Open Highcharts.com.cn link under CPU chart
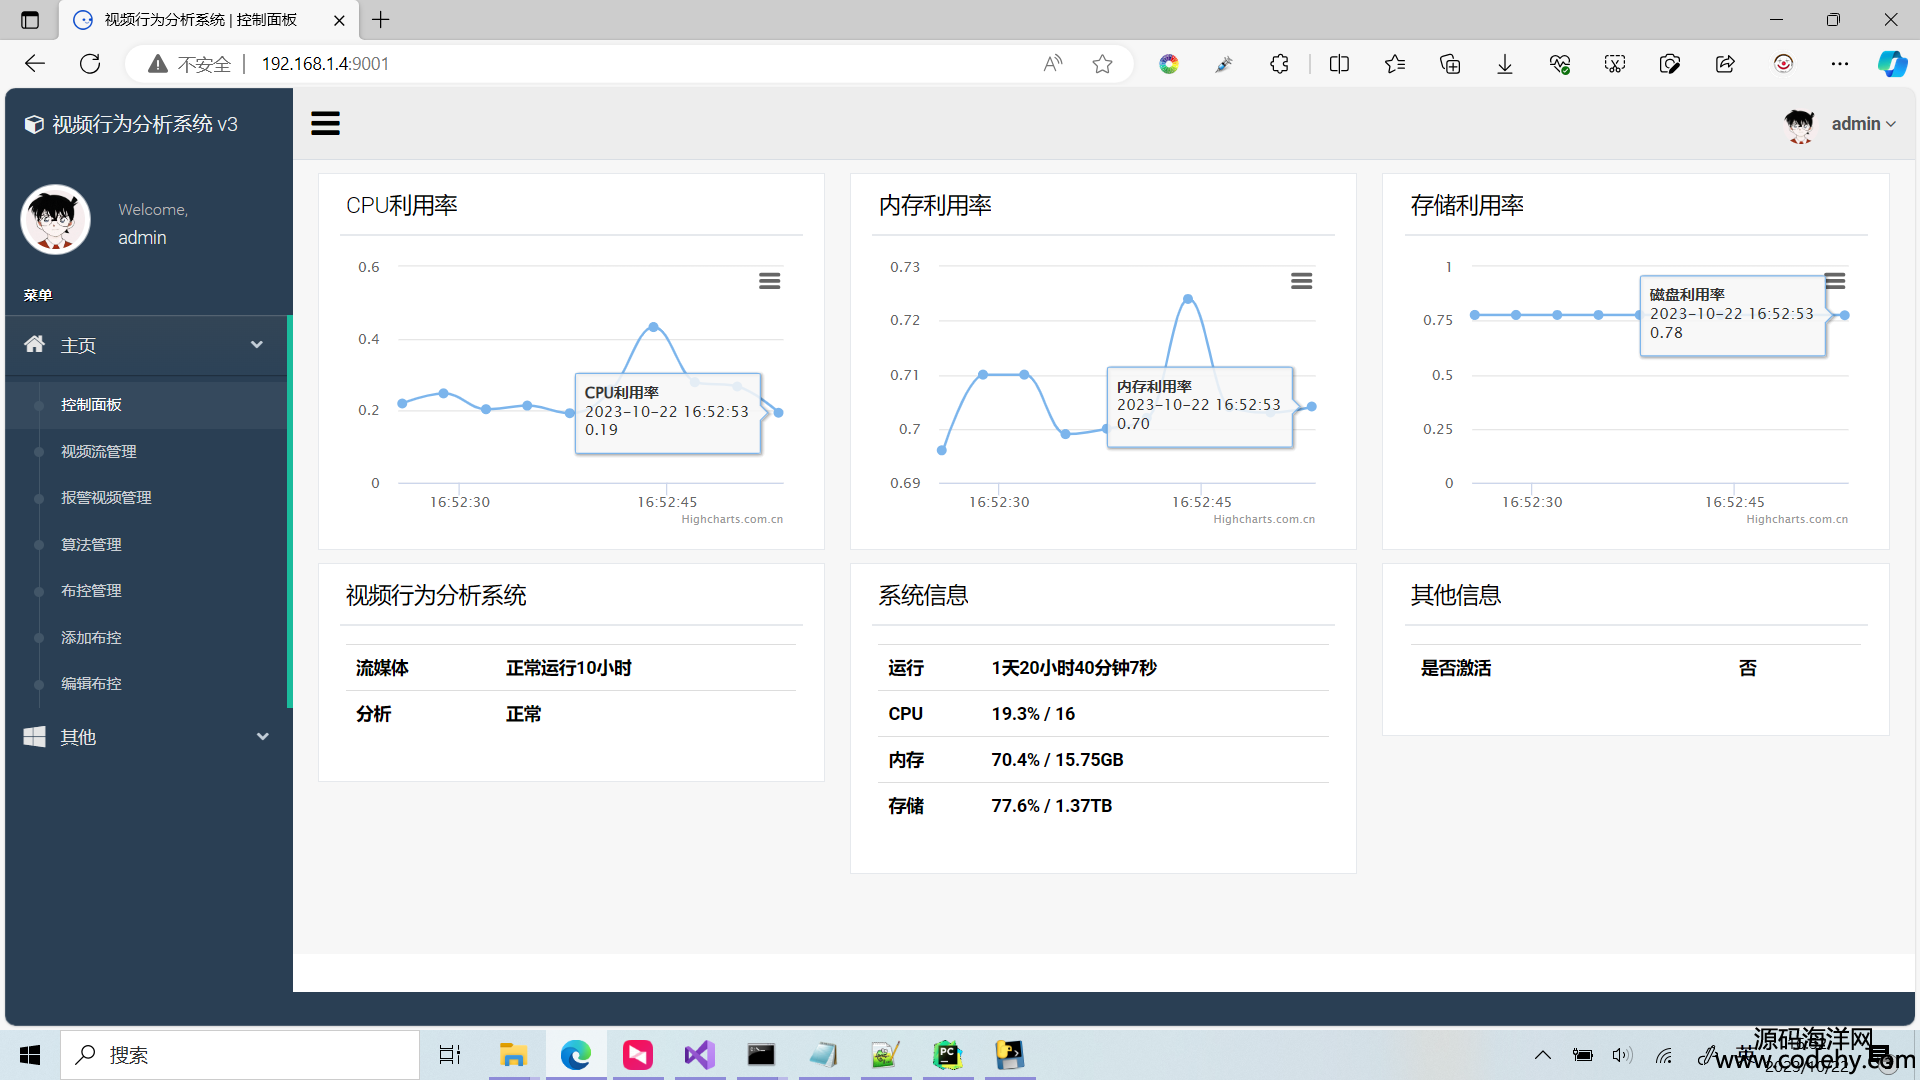1920x1080 pixels. 732,520
